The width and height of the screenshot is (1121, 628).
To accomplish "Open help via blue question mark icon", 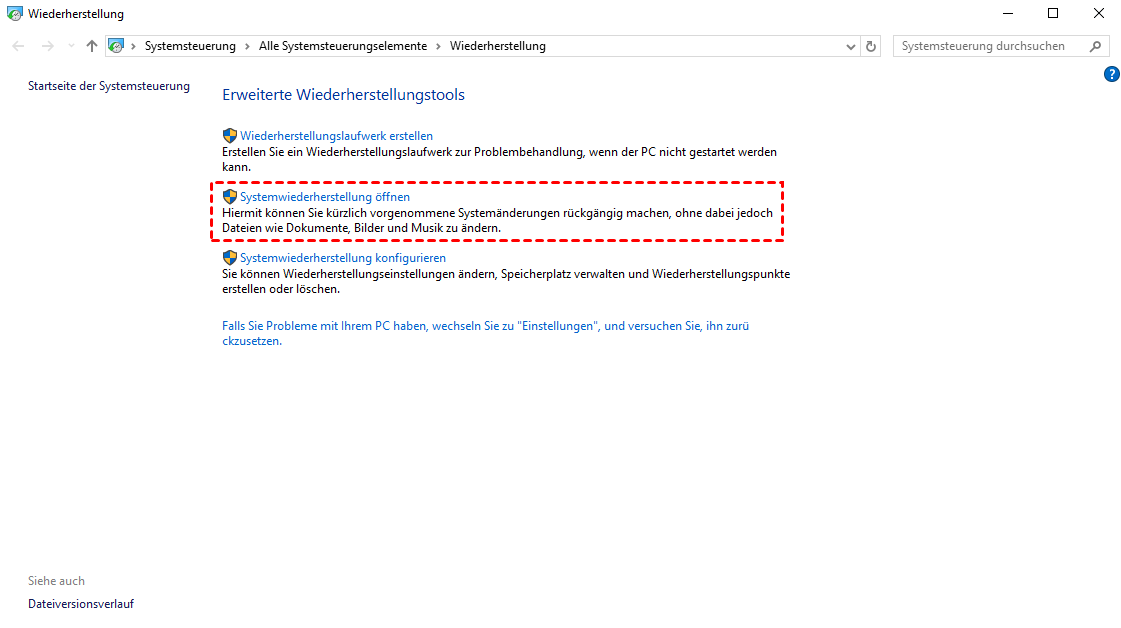I will point(1111,74).
